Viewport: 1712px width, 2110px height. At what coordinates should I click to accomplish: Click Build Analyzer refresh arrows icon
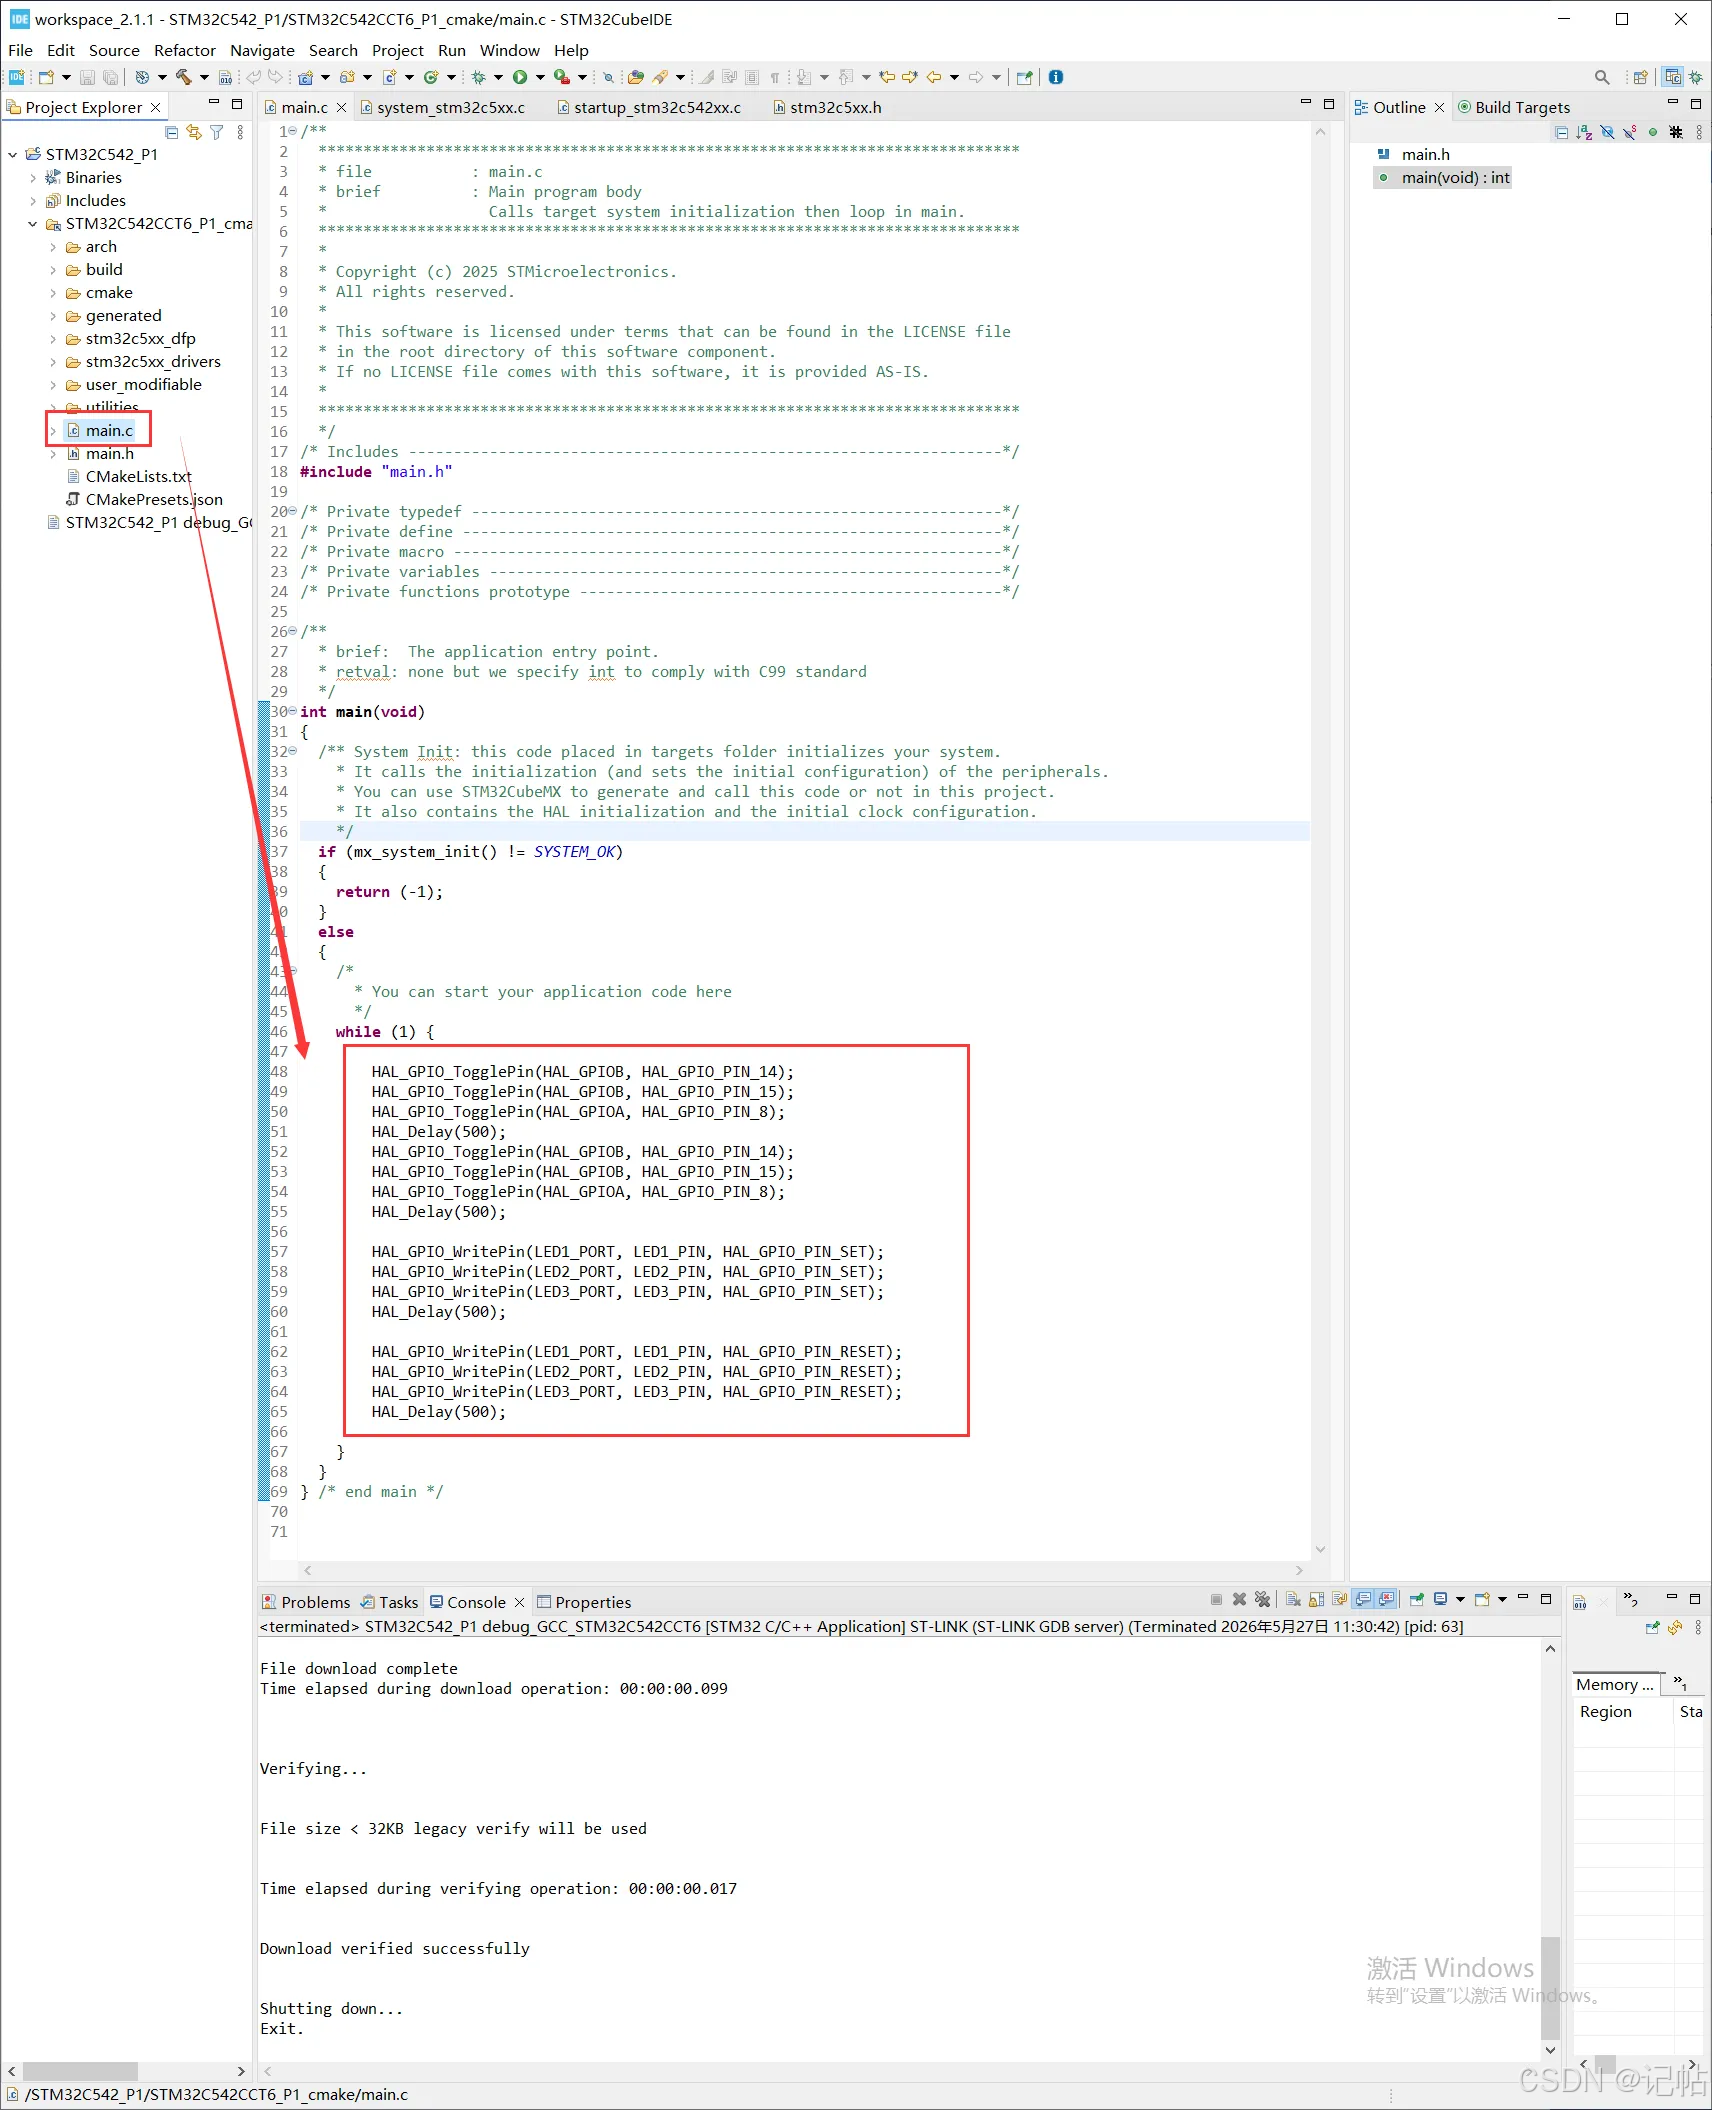click(x=1675, y=1627)
